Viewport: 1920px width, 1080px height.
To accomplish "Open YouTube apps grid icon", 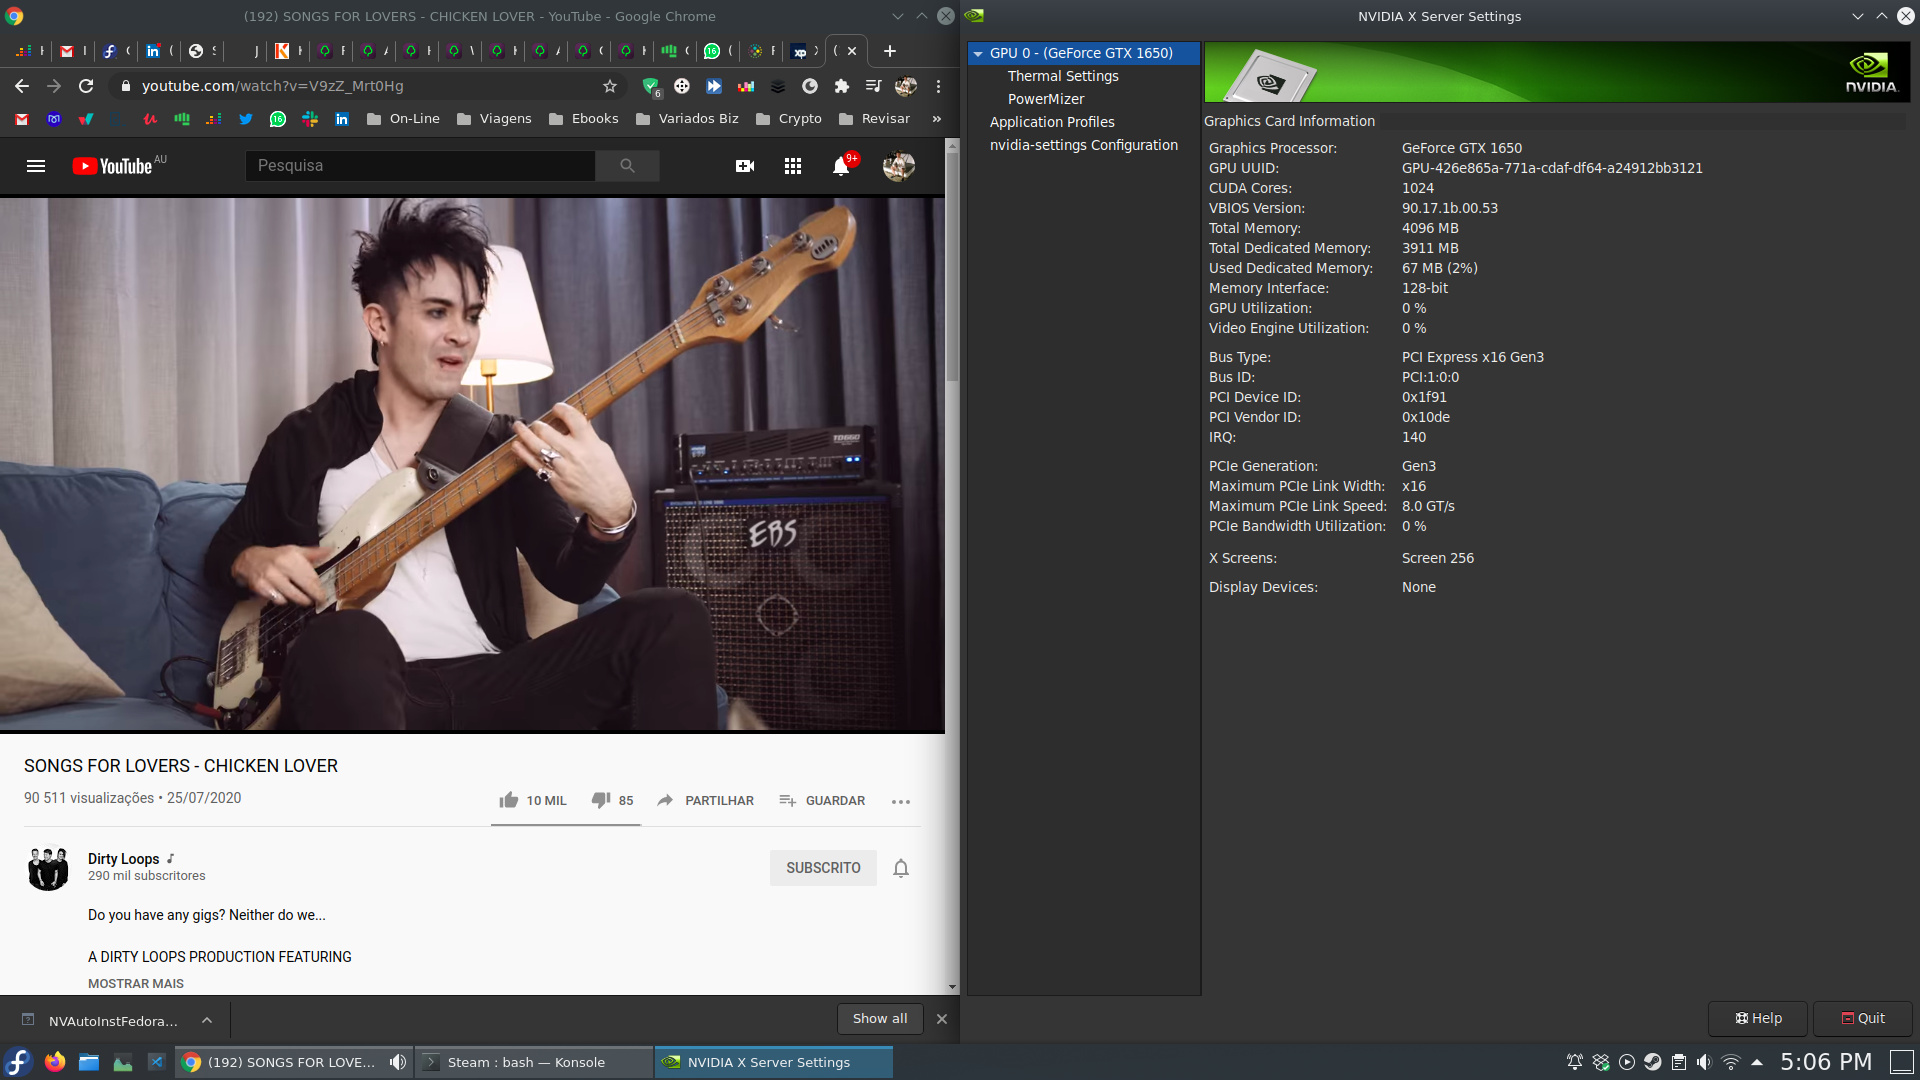I will 793,166.
